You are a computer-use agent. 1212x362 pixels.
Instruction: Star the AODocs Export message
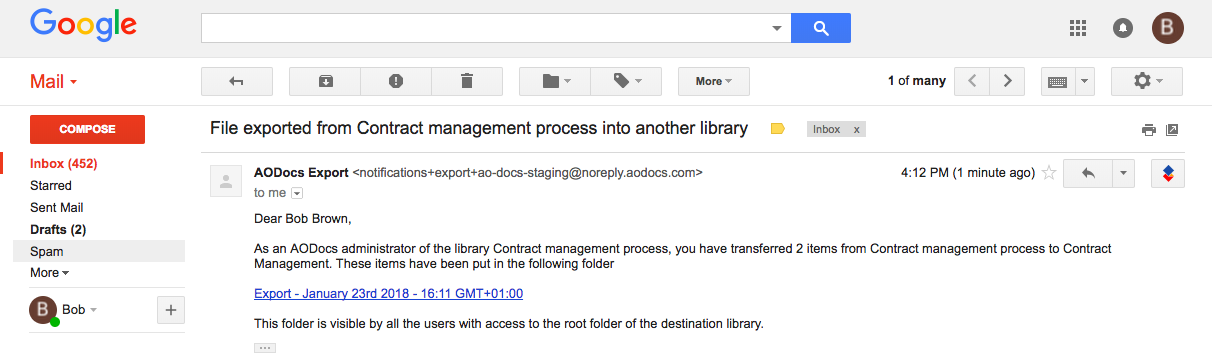pyautogui.click(x=1049, y=173)
